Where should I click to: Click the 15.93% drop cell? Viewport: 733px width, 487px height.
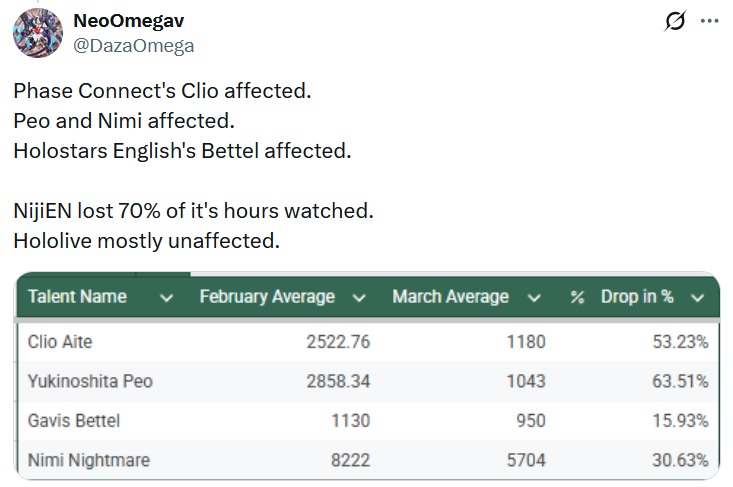pos(681,421)
